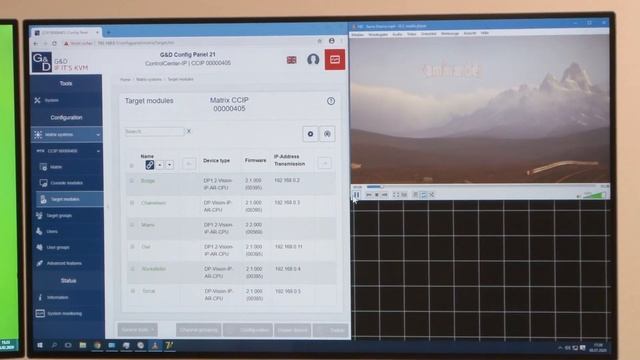Tick checkbox for the firmware 2.2.000 row
This screenshot has width=640, height=360.
[x=132, y=225]
